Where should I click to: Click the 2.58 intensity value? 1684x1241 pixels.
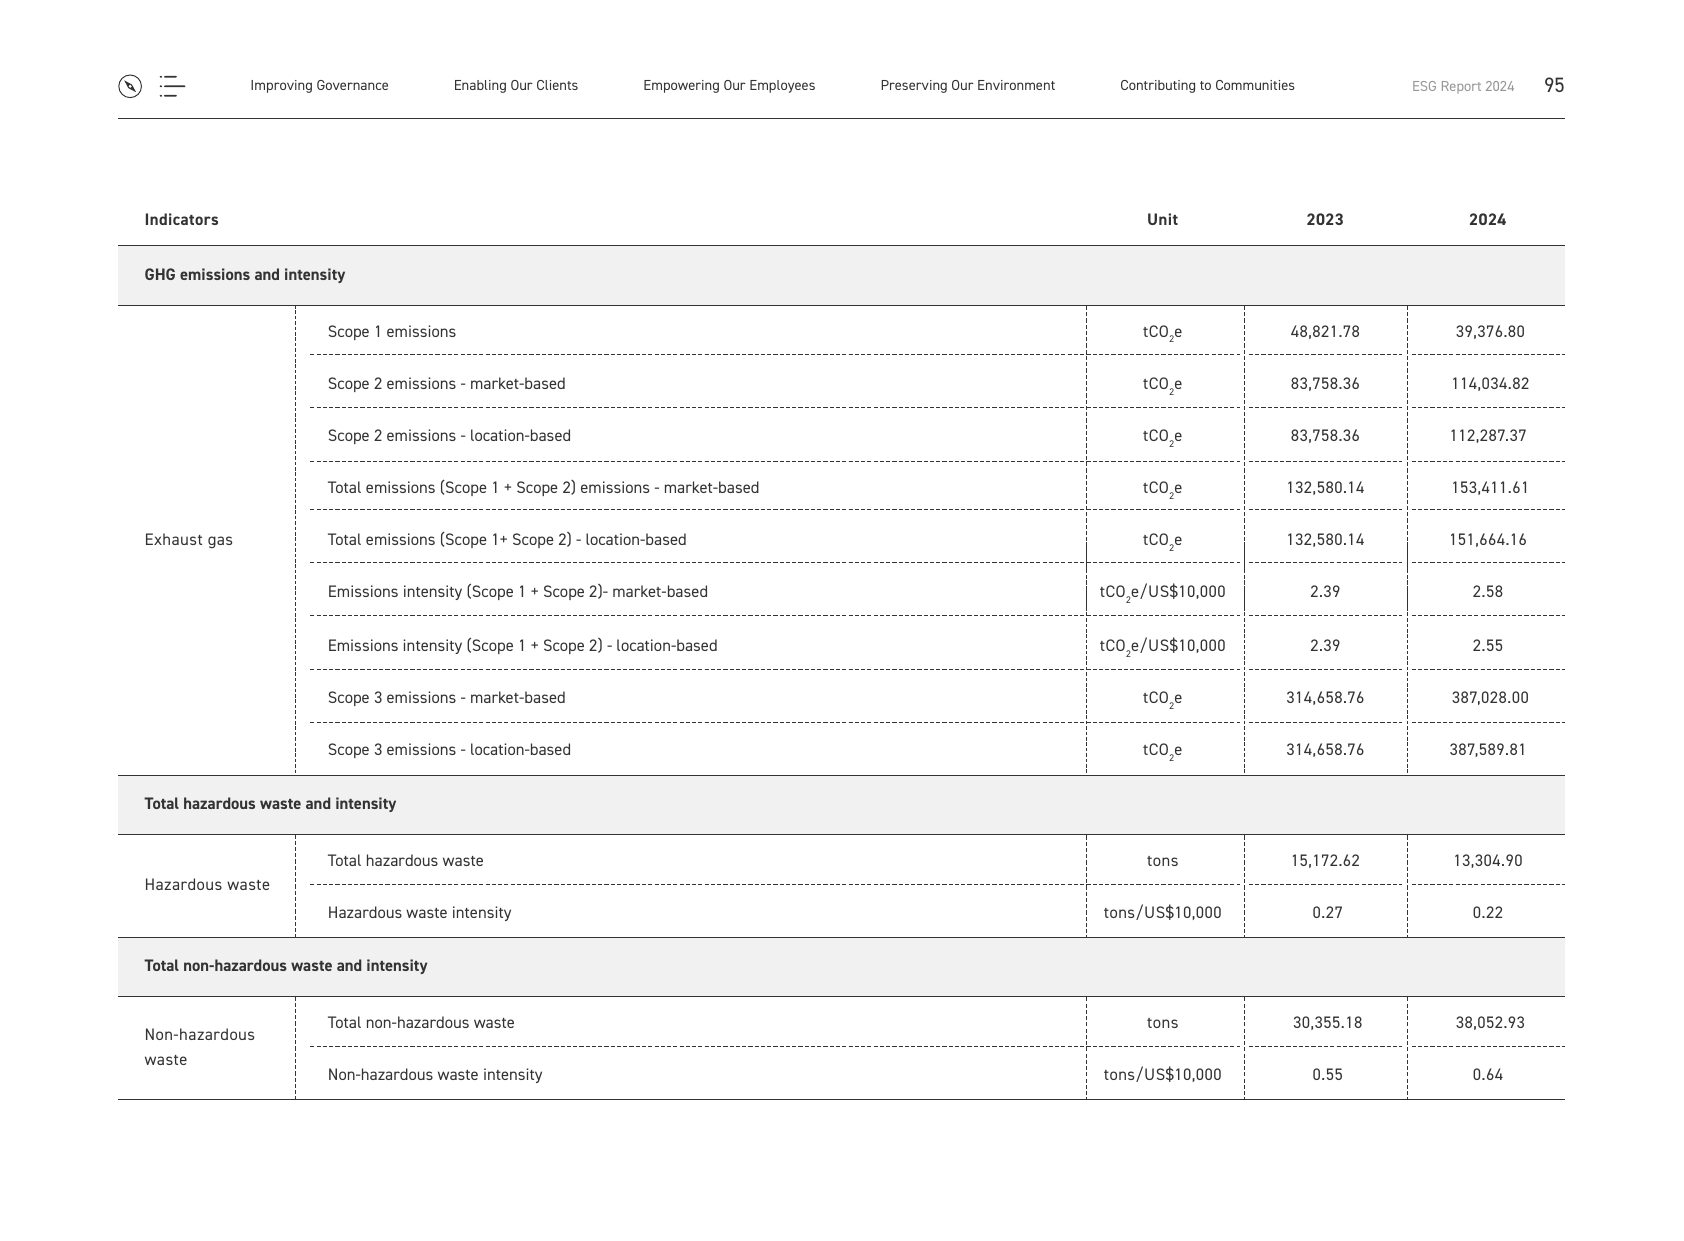[1488, 592]
